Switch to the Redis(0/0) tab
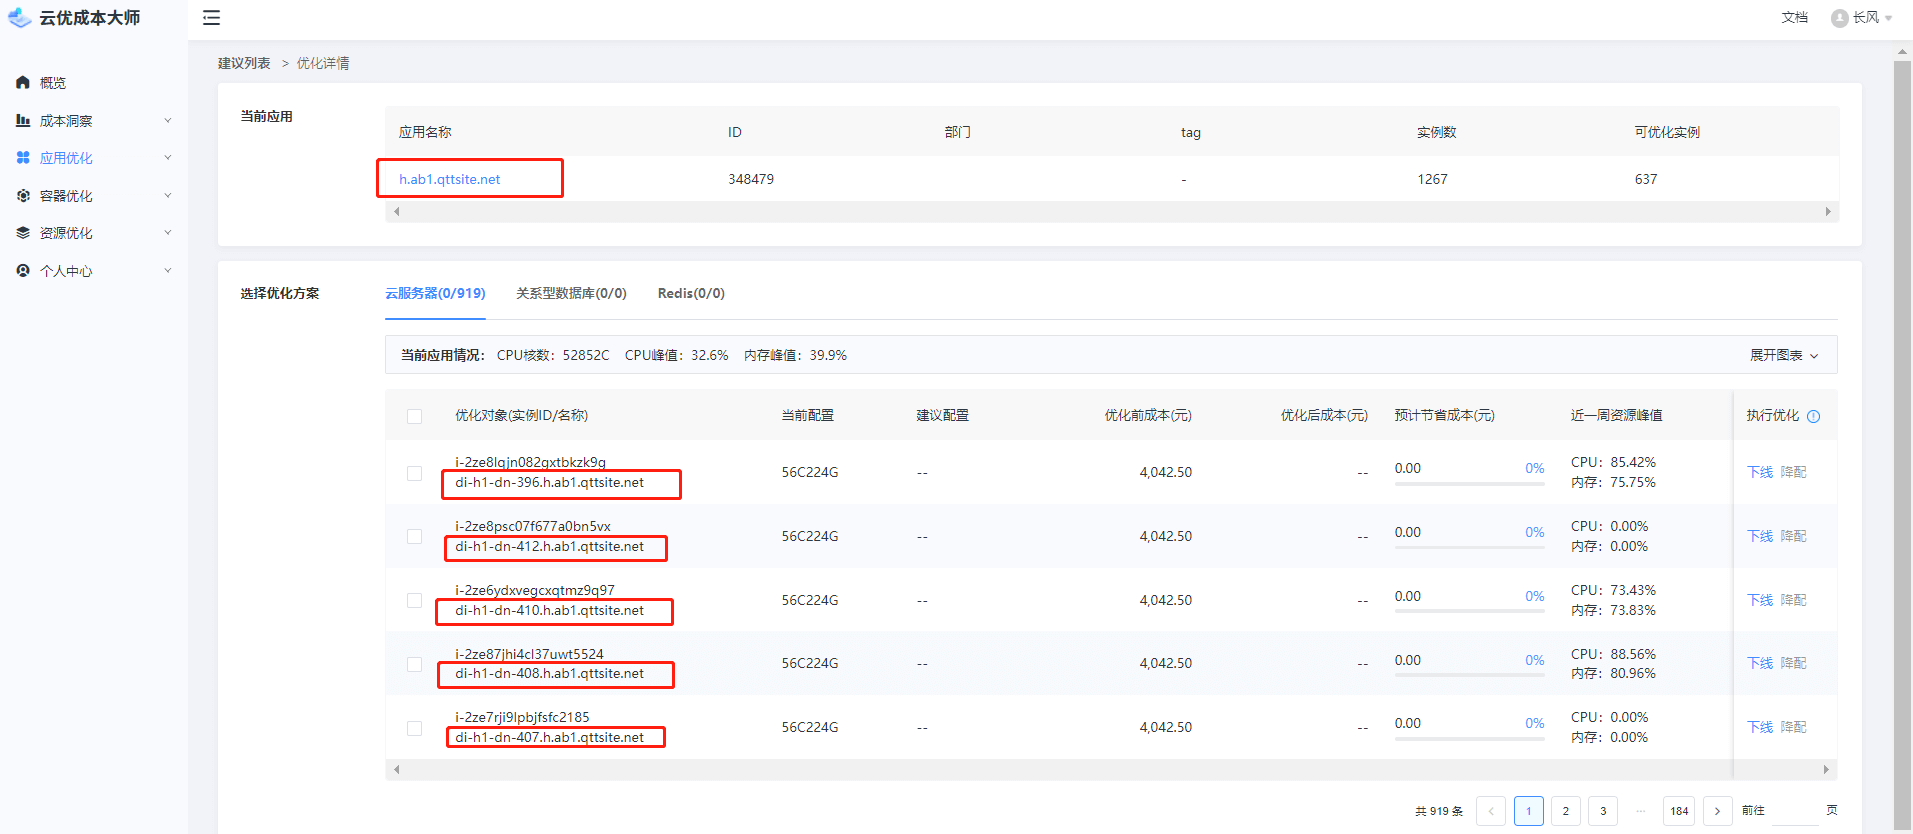 point(691,293)
